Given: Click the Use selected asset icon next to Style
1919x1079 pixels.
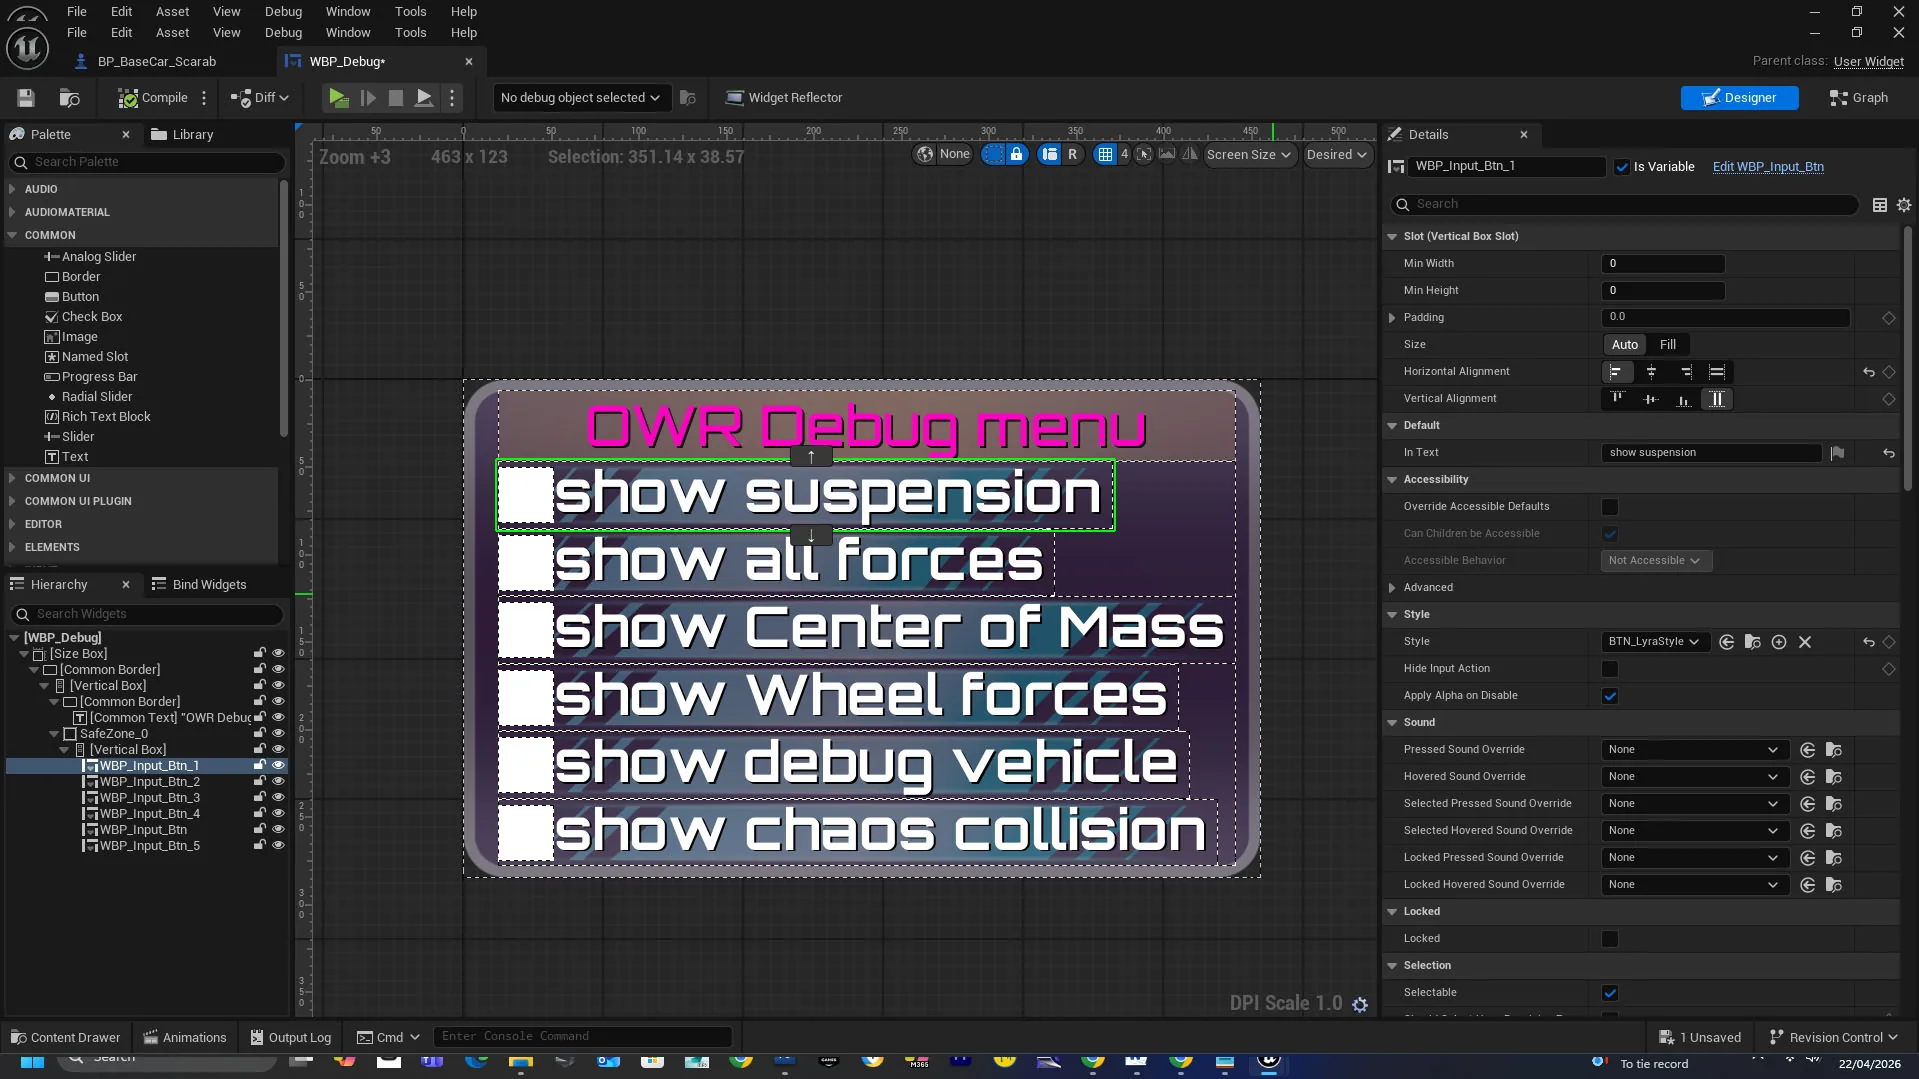Looking at the screenshot, I should (x=1727, y=642).
